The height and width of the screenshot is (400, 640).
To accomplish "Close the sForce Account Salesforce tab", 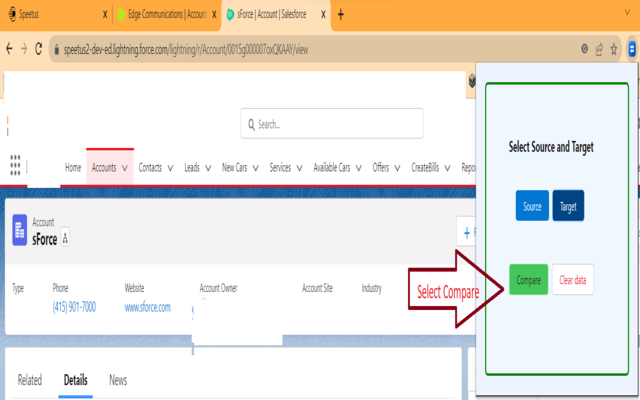I will click(x=323, y=15).
